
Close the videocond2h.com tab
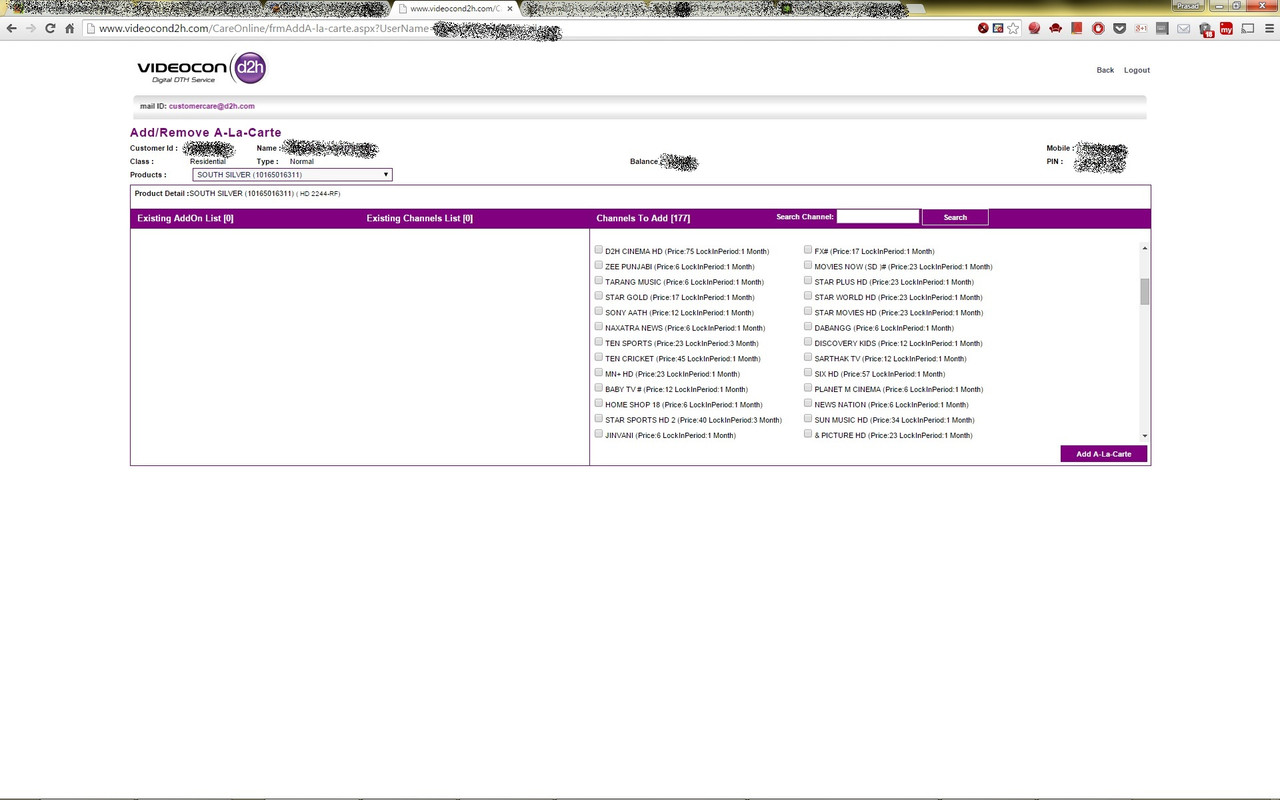click(508, 9)
